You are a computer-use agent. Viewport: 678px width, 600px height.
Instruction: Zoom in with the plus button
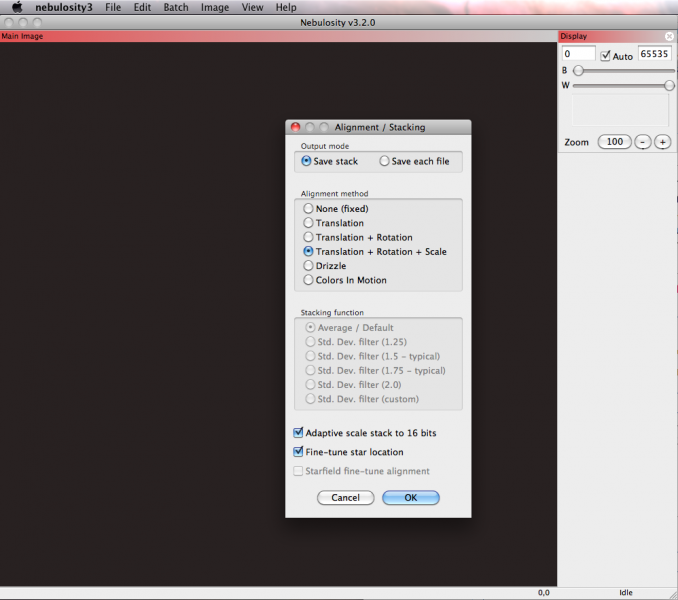point(662,142)
